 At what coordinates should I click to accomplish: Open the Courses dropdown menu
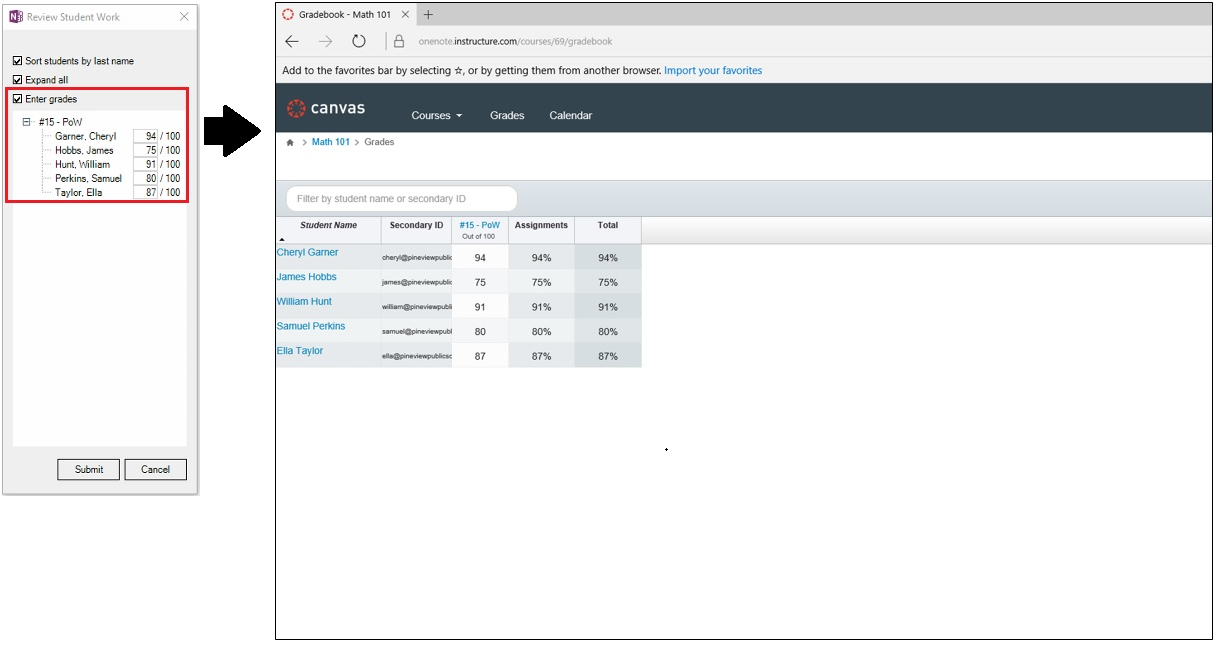(436, 116)
